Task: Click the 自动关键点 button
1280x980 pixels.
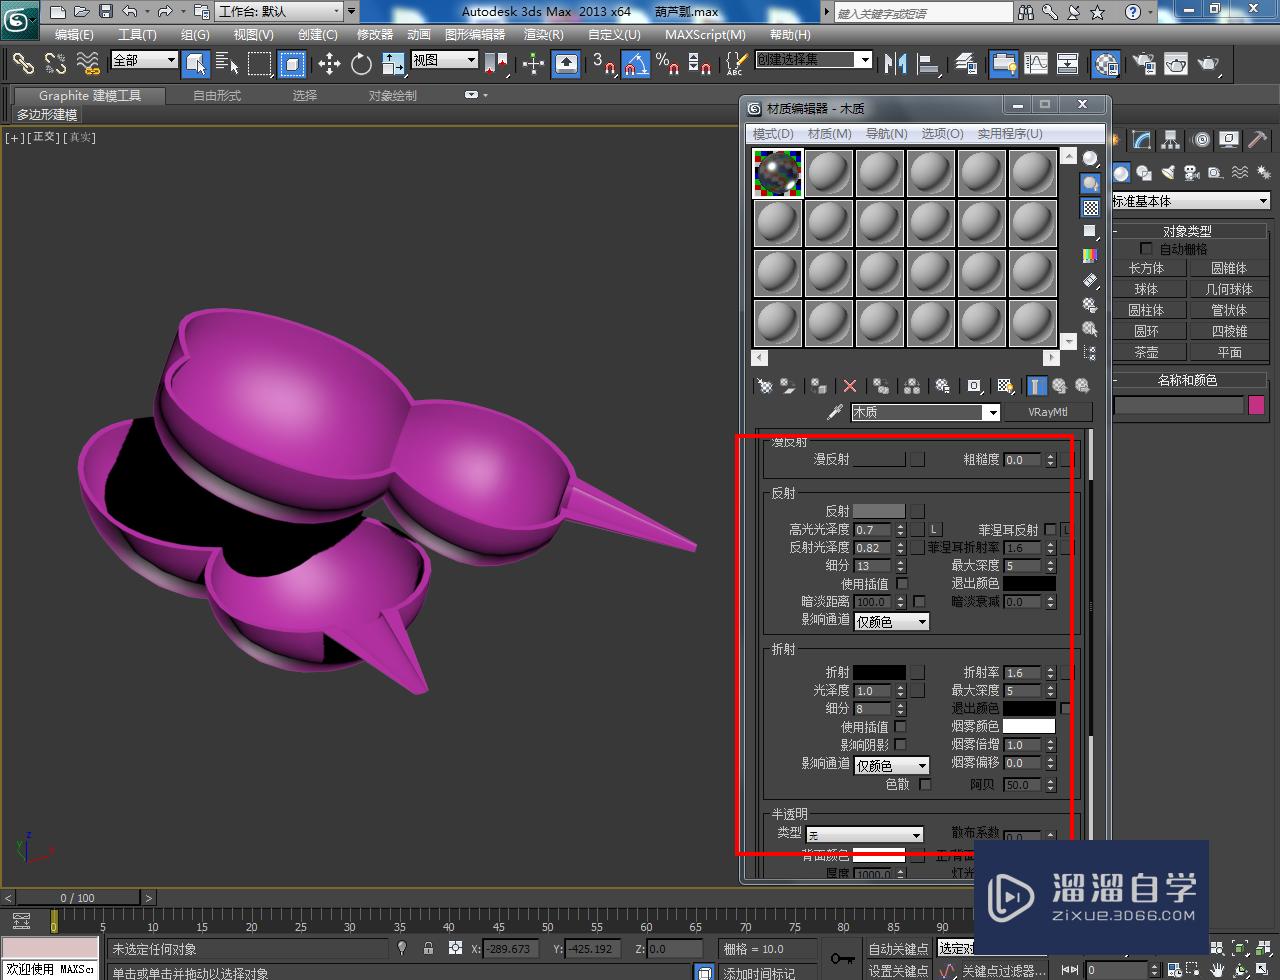Action: (x=898, y=949)
